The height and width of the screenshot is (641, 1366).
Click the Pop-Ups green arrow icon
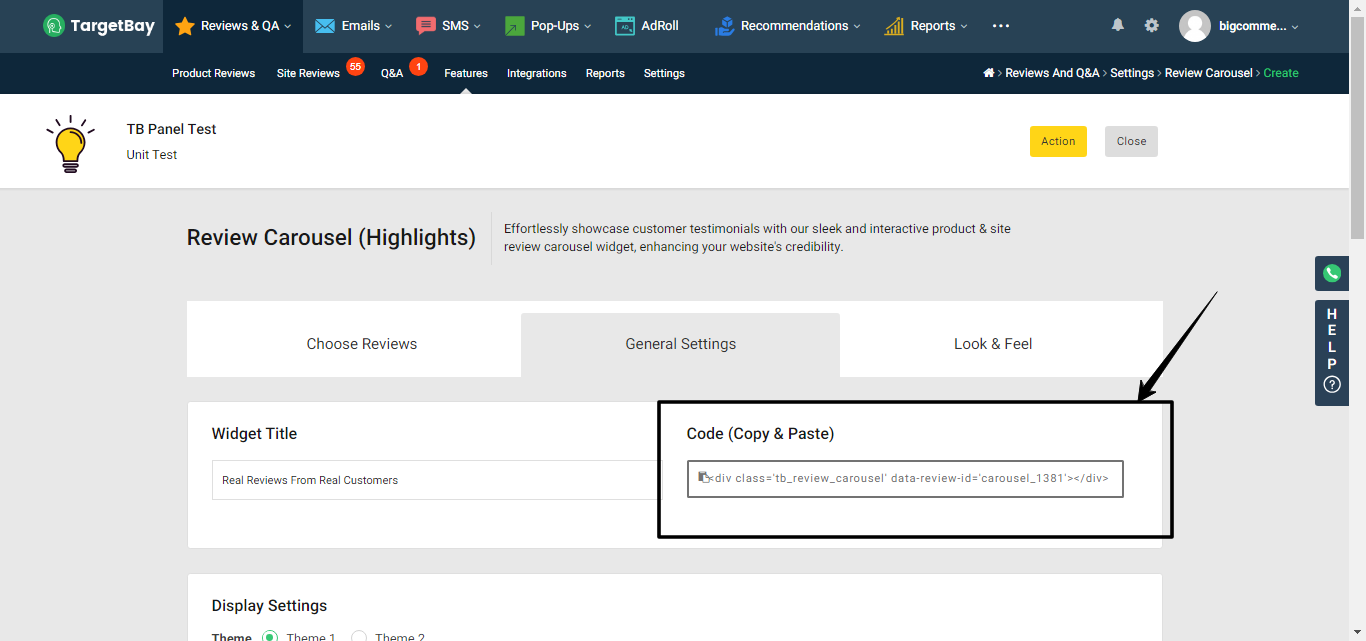515,26
